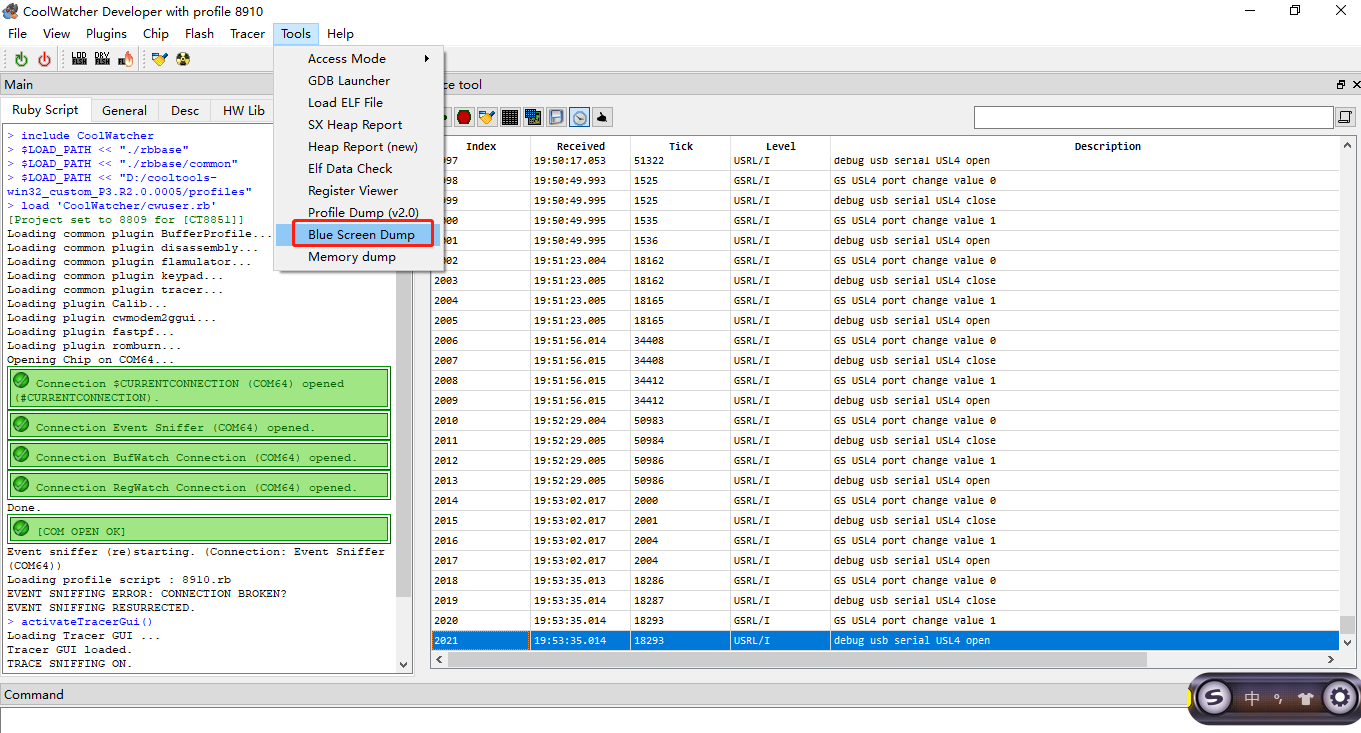This screenshot has height=733, width=1361.
Task: Open Register Viewer from Tools menu
Action: [x=359, y=191]
